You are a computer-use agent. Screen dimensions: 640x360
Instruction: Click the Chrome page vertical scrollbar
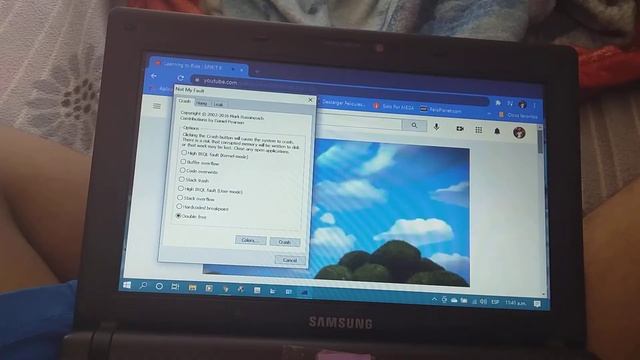point(541,210)
